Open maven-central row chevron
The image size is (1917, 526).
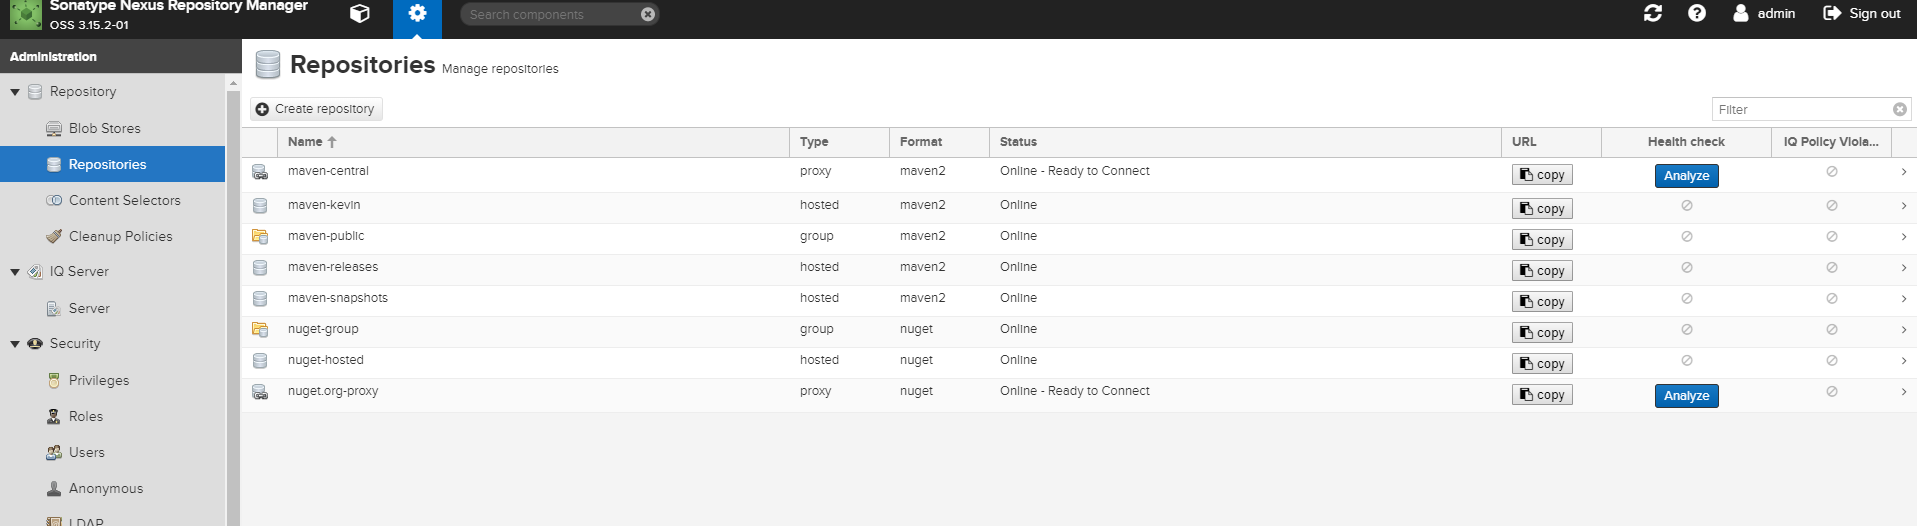pyautogui.click(x=1904, y=172)
